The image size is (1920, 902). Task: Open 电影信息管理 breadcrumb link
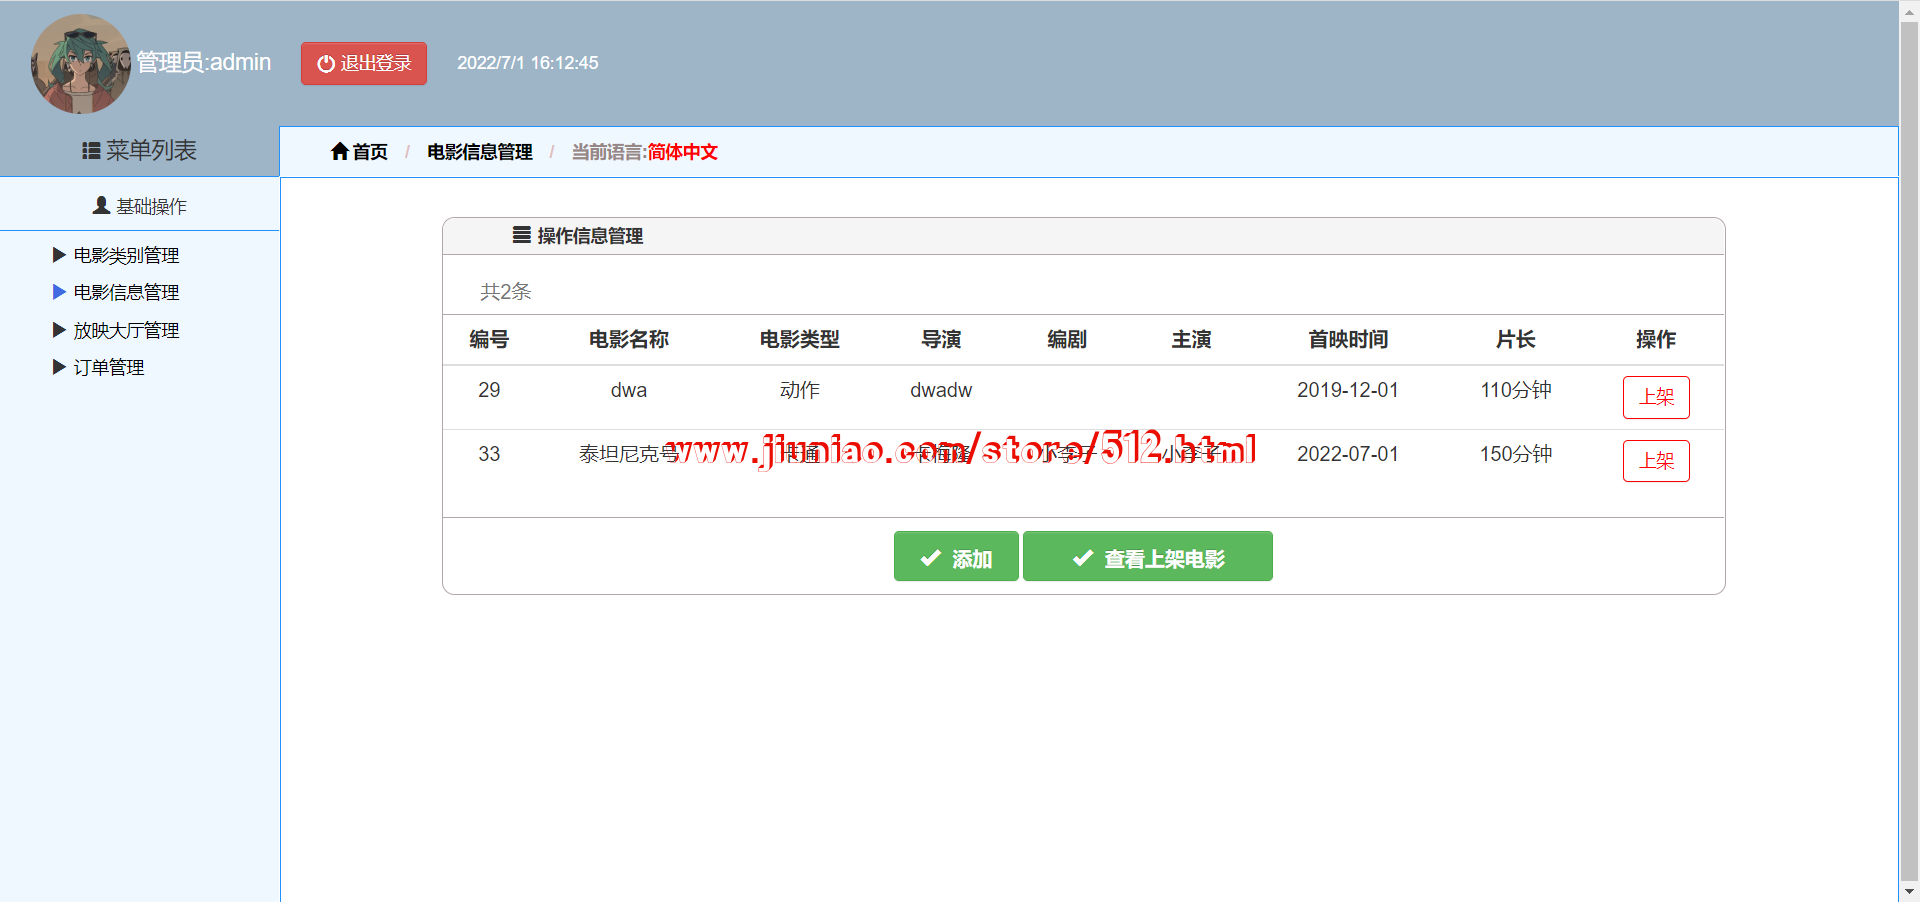479,152
